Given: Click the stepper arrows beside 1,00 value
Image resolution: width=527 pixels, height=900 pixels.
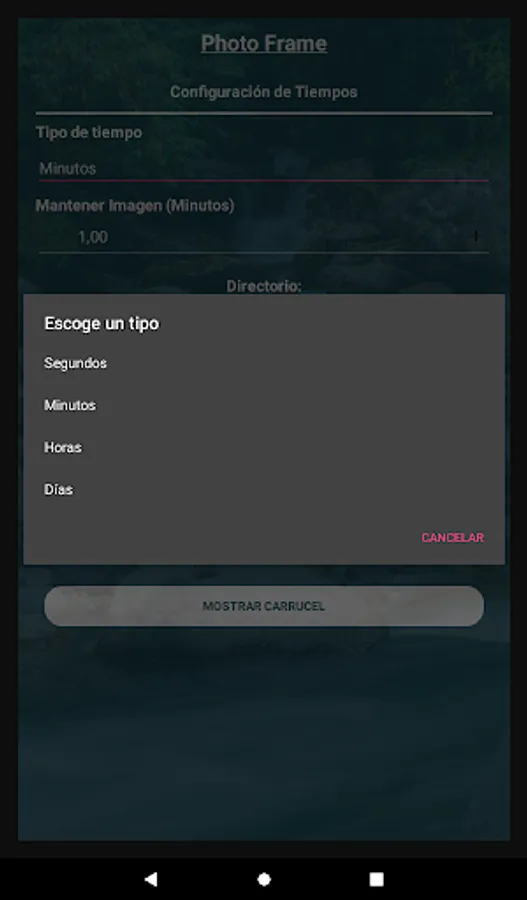Looking at the screenshot, I should (476, 236).
